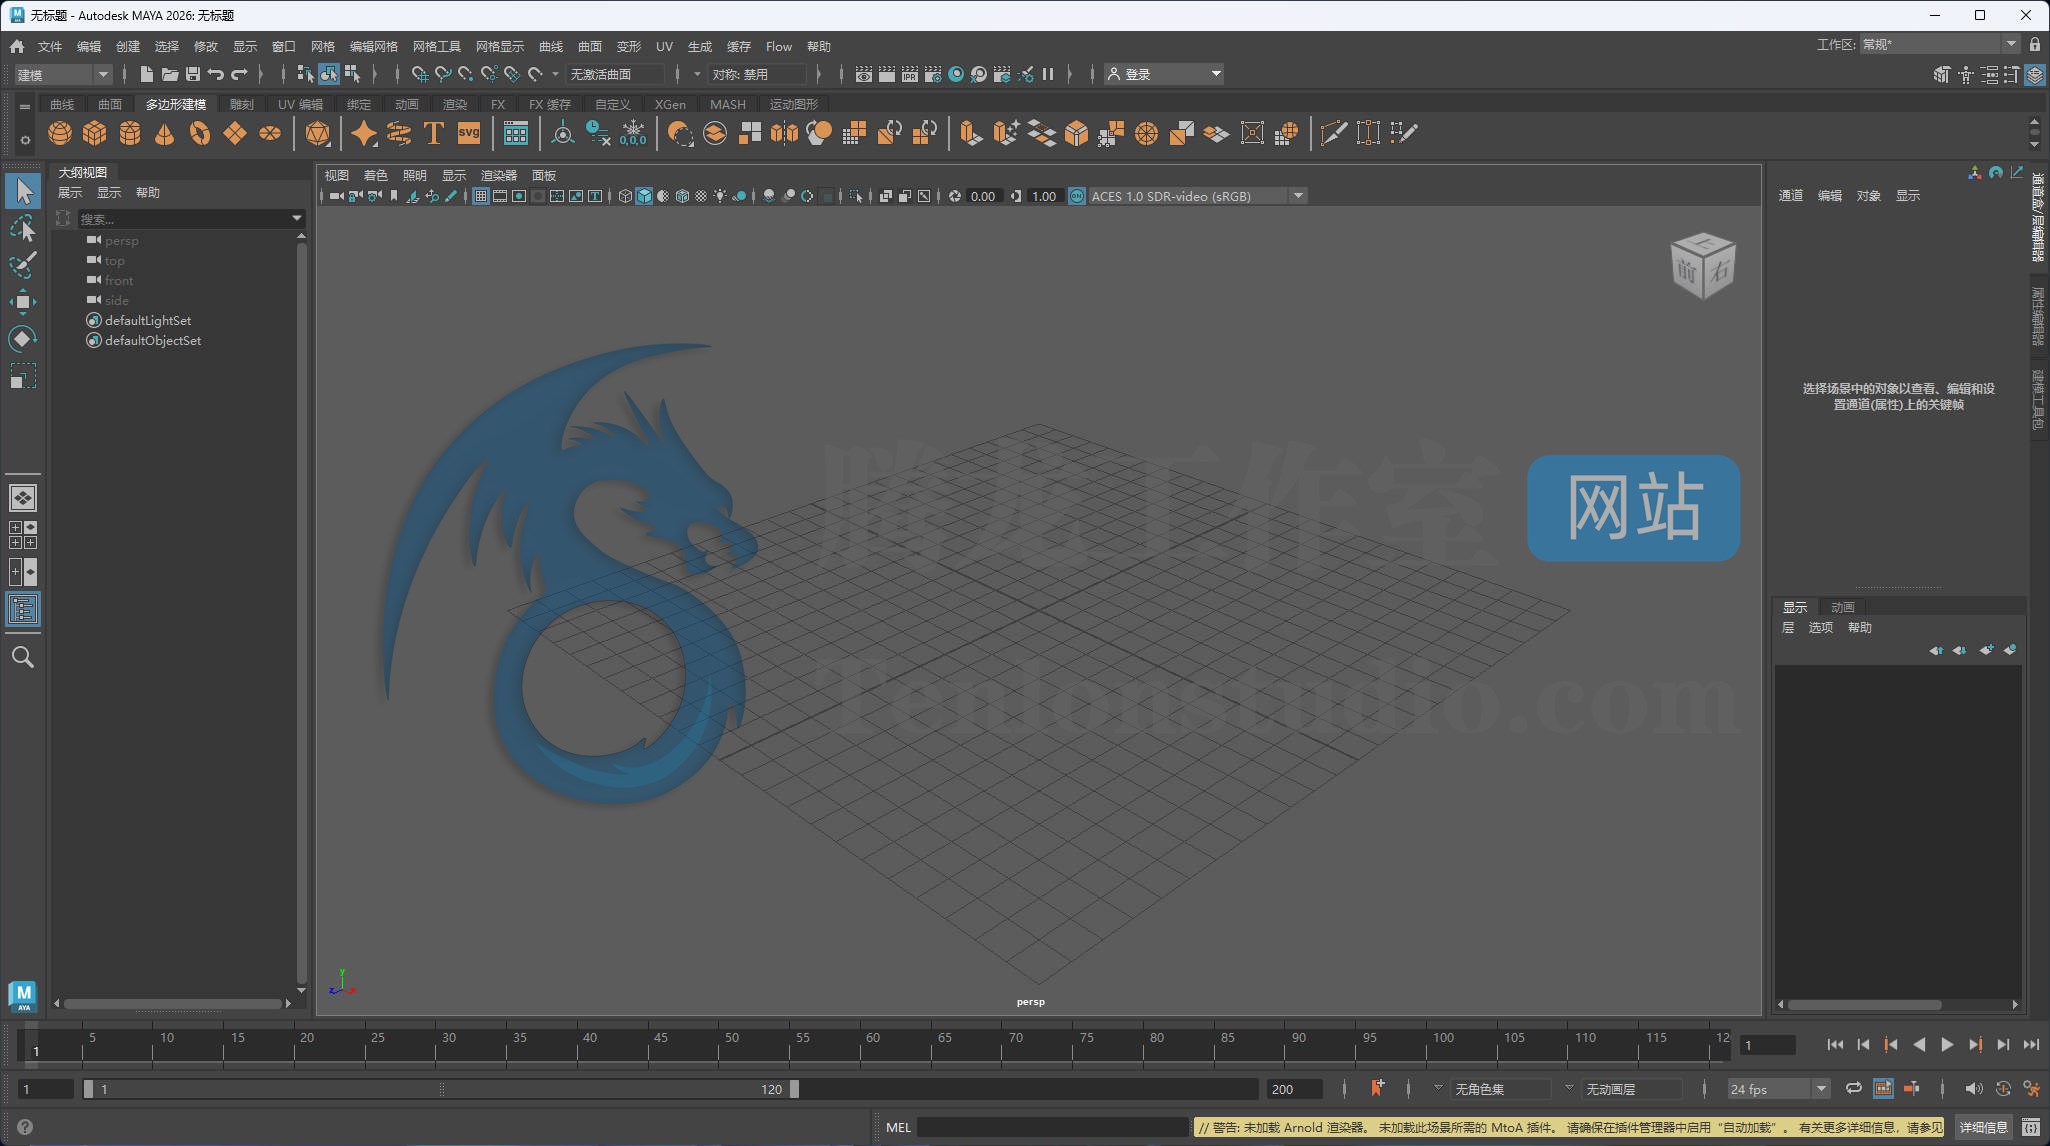Create a polygon cone from the shelf
Image resolution: width=2050 pixels, height=1146 pixels.
[x=165, y=133]
